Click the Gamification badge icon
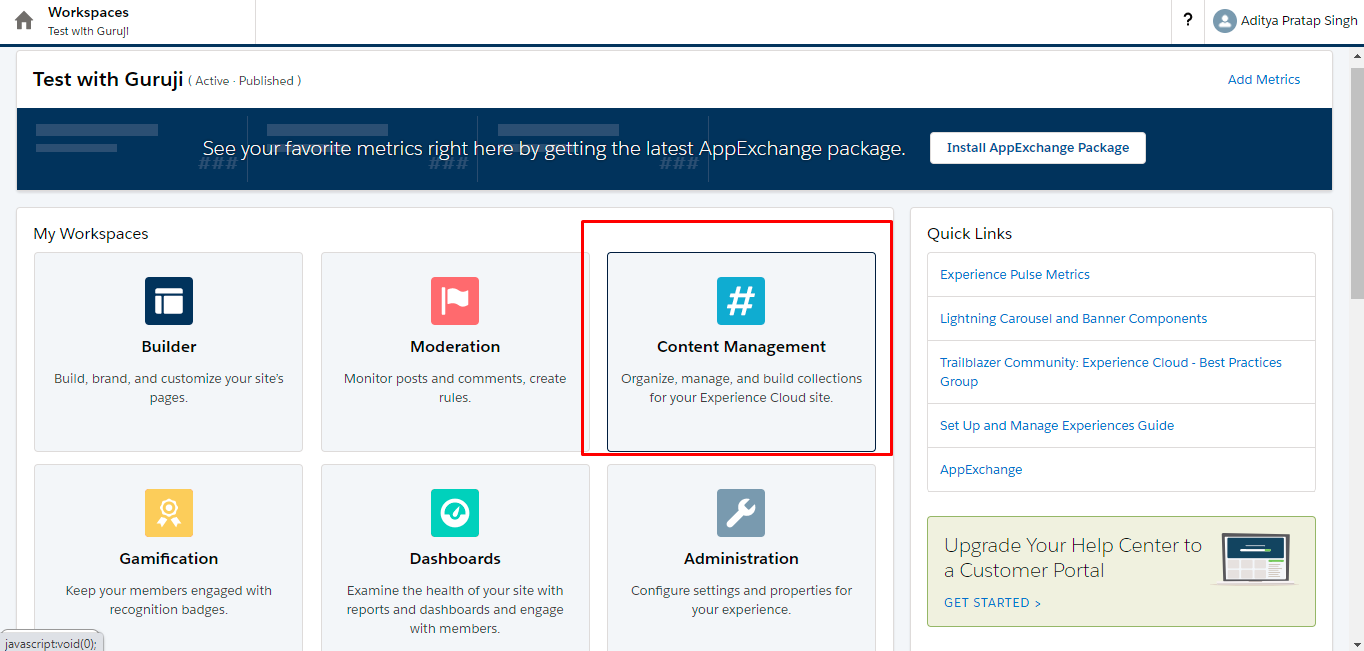This screenshot has width=1364, height=651. pos(169,513)
